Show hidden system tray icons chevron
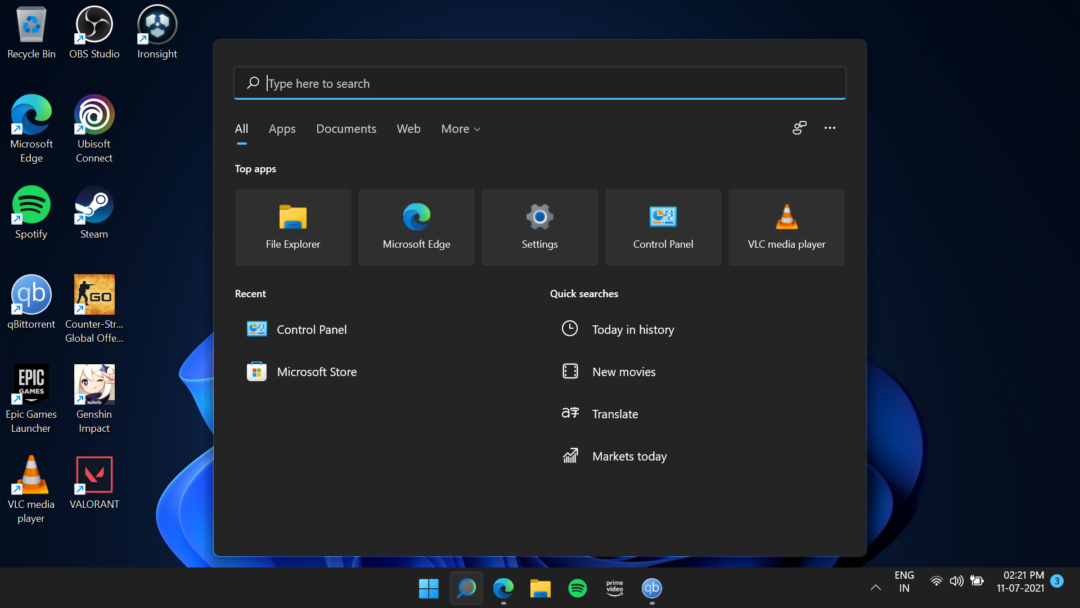Screen dimensions: 1080x608 pos(875,587)
